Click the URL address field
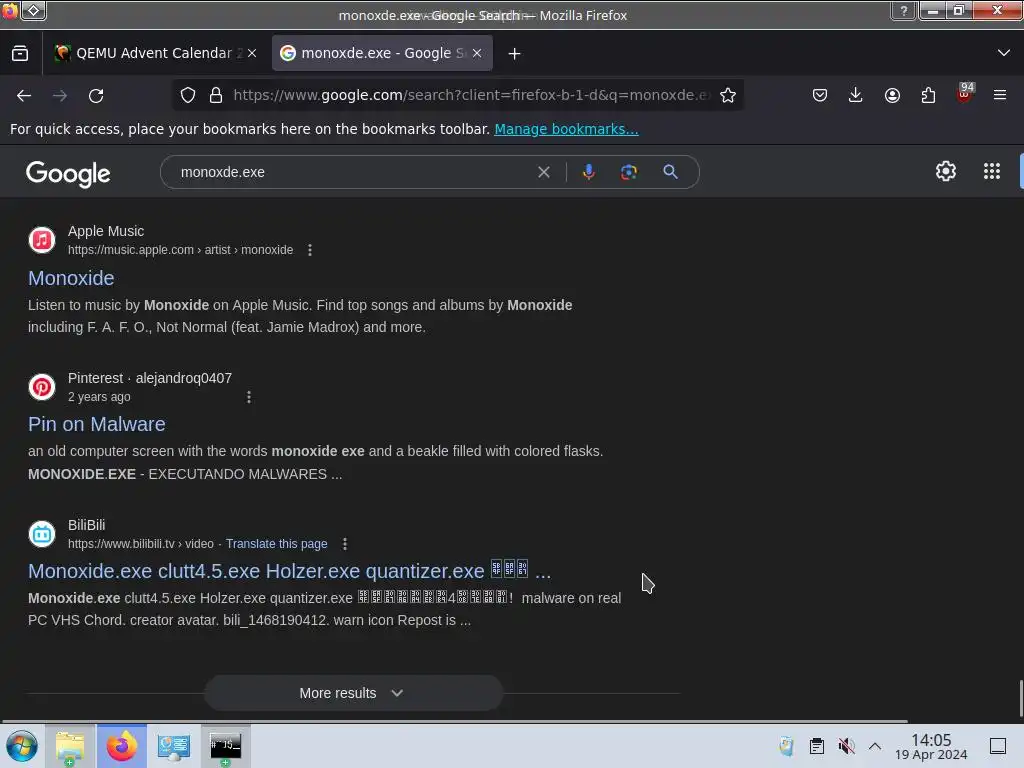Viewport: 1024px width, 768px height. click(470, 95)
